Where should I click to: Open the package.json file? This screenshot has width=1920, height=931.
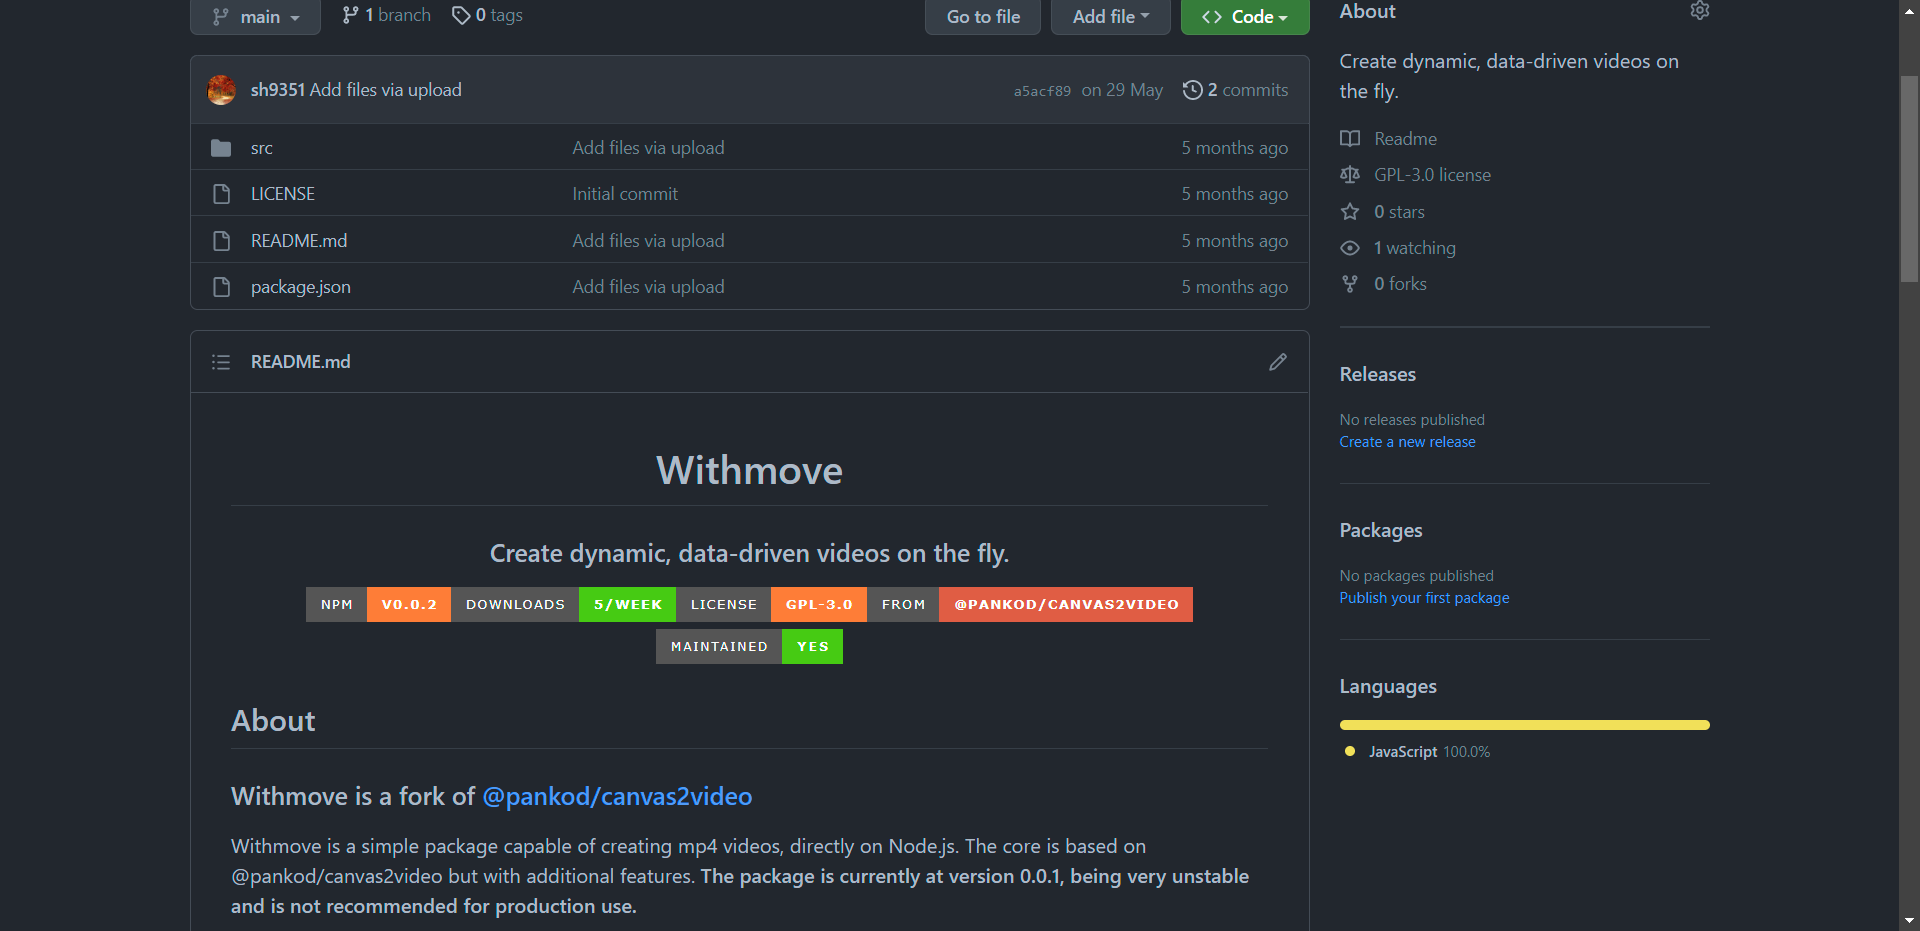(x=300, y=287)
